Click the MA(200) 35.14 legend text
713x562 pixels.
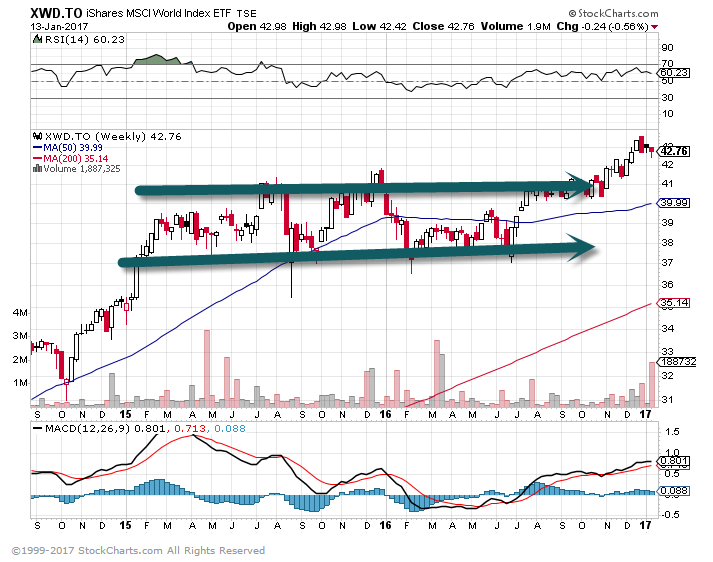click(75, 158)
